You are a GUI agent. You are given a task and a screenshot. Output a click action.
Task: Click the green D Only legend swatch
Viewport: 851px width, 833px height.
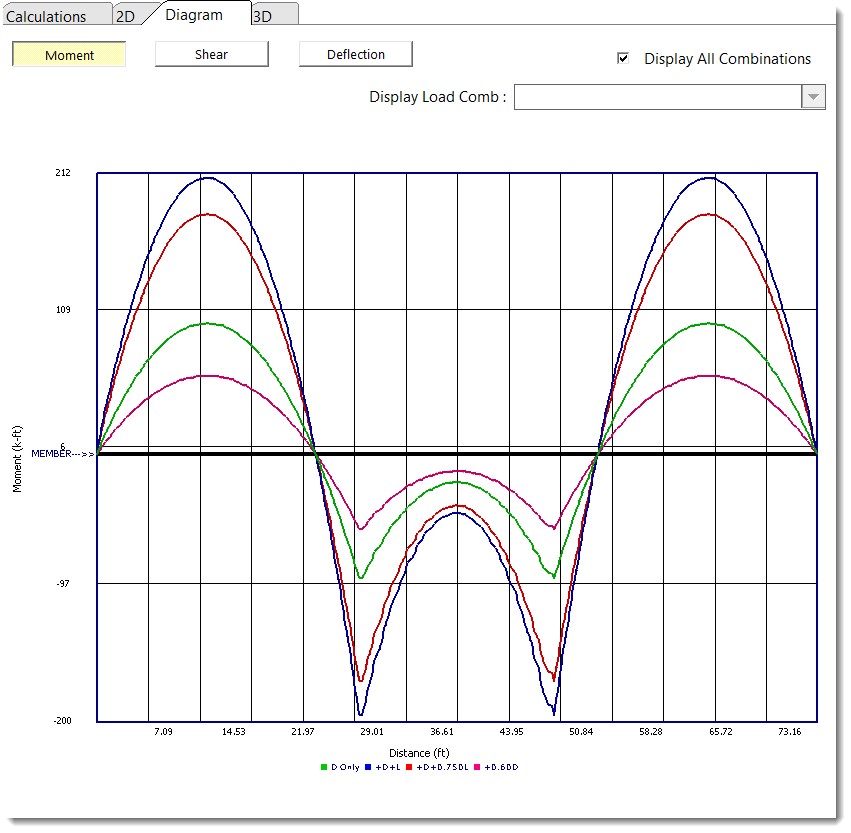pos(324,767)
